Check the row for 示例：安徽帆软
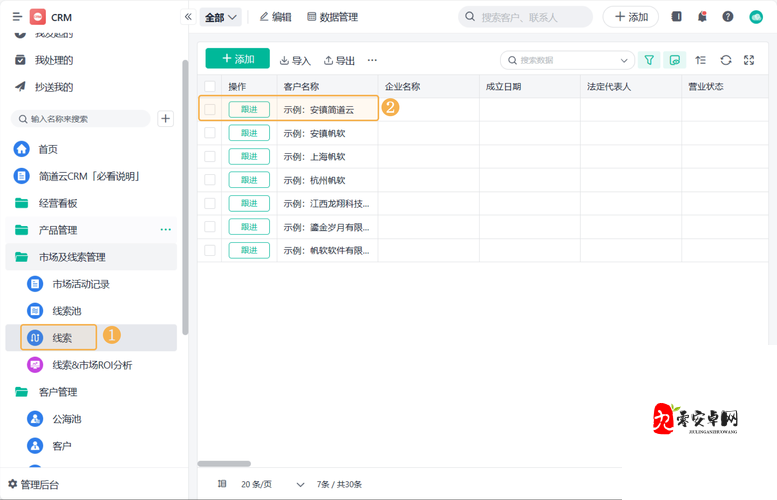This screenshot has width=777, height=500. (x=210, y=132)
